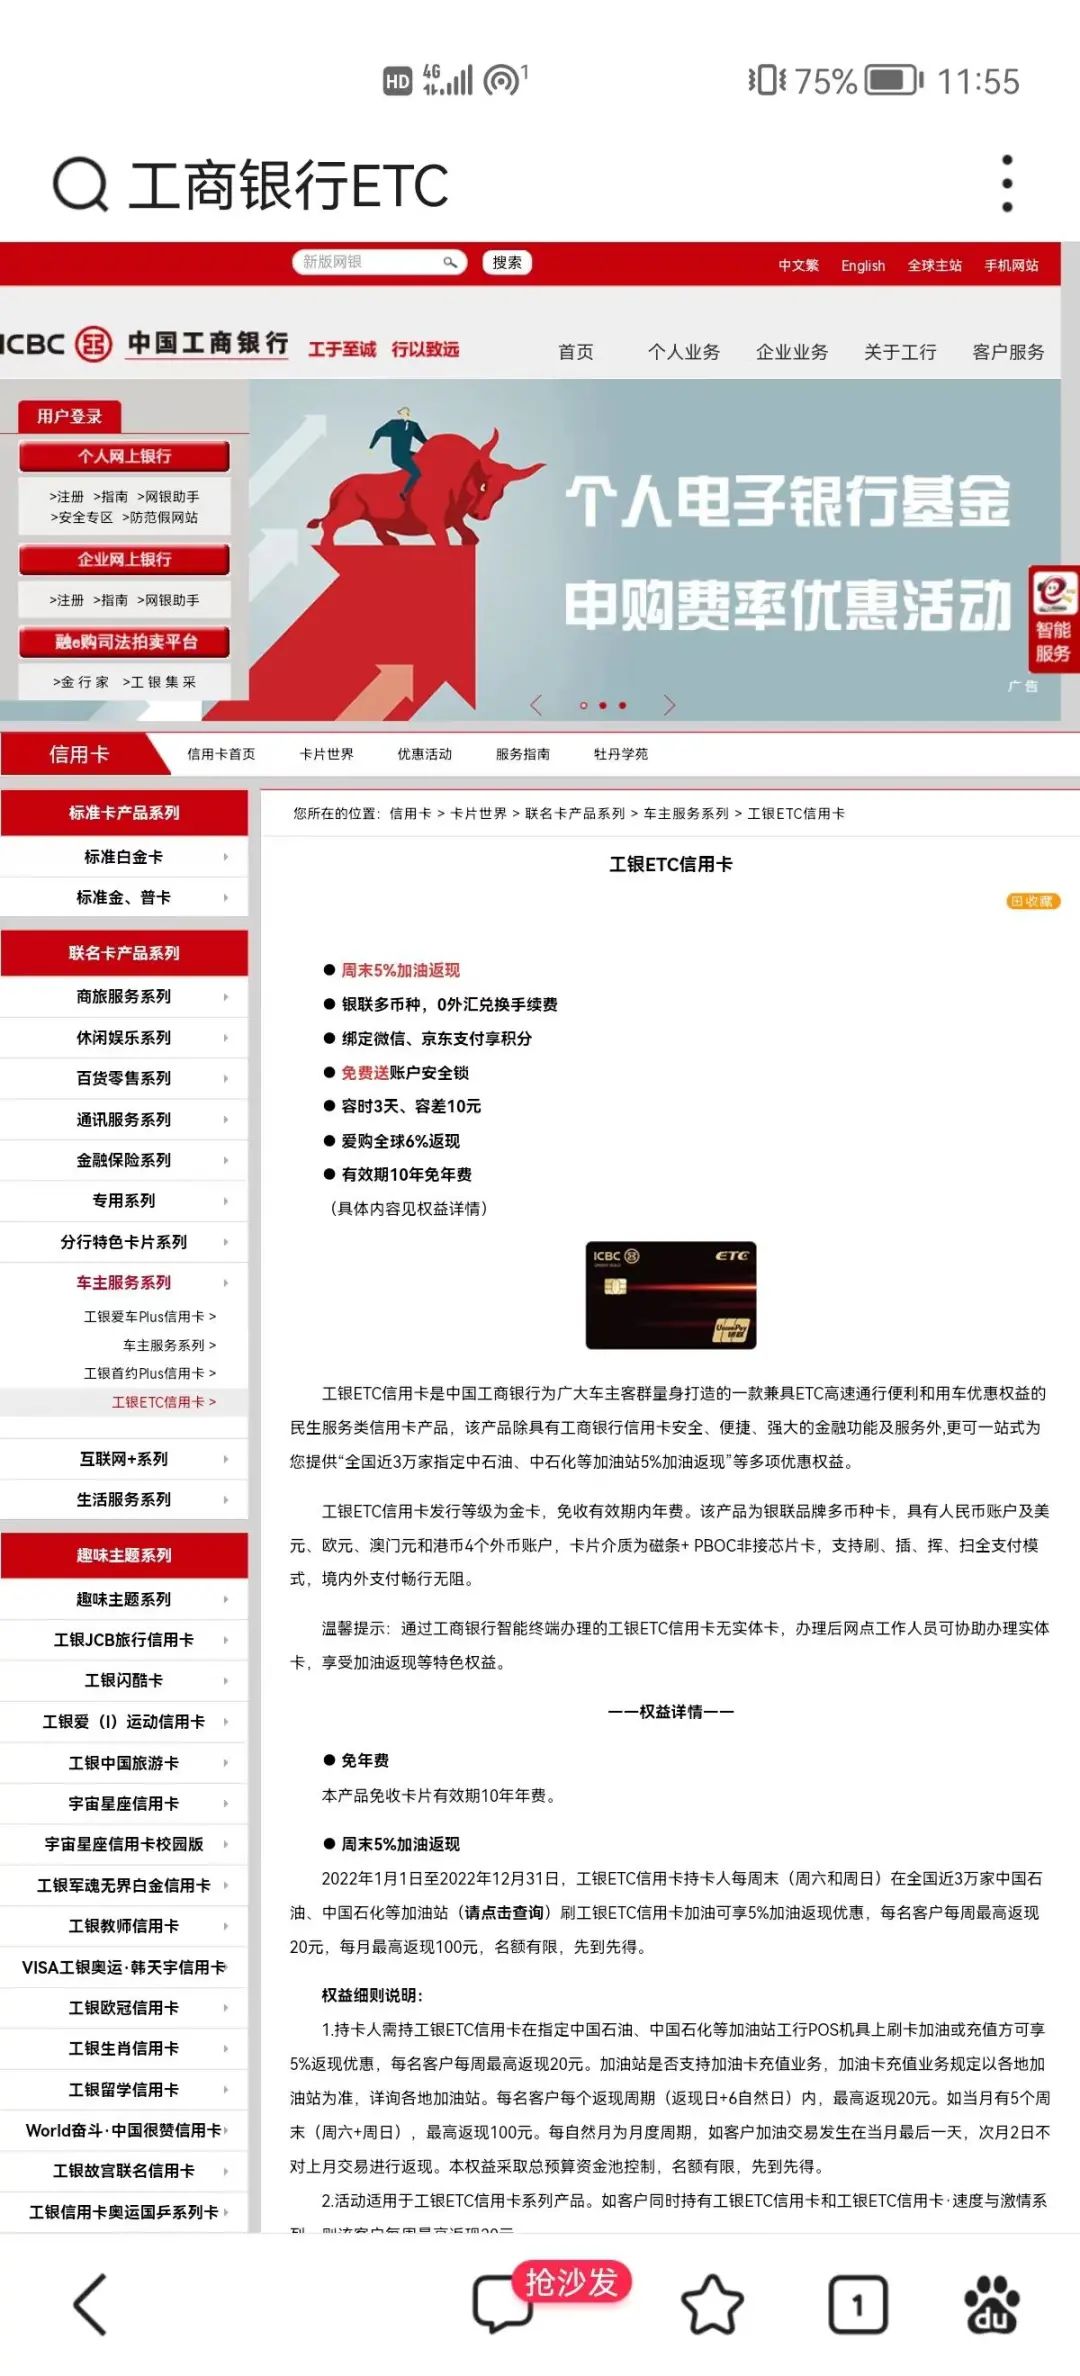Screen dimensions: 1080x2376
Task: Click the 个人网上银行 login button
Action: click(x=124, y=456)
